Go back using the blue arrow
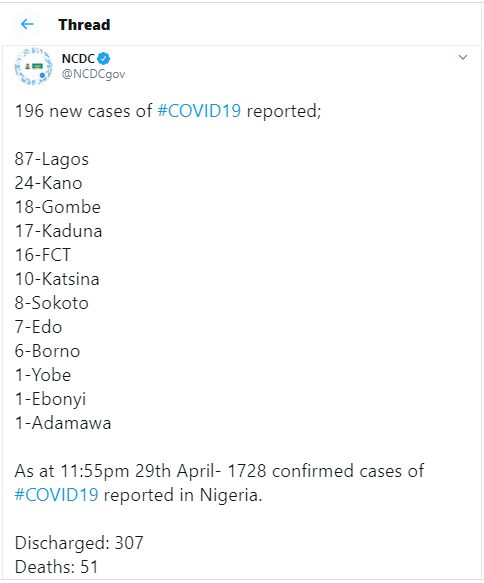 click(x=27, y=25)
